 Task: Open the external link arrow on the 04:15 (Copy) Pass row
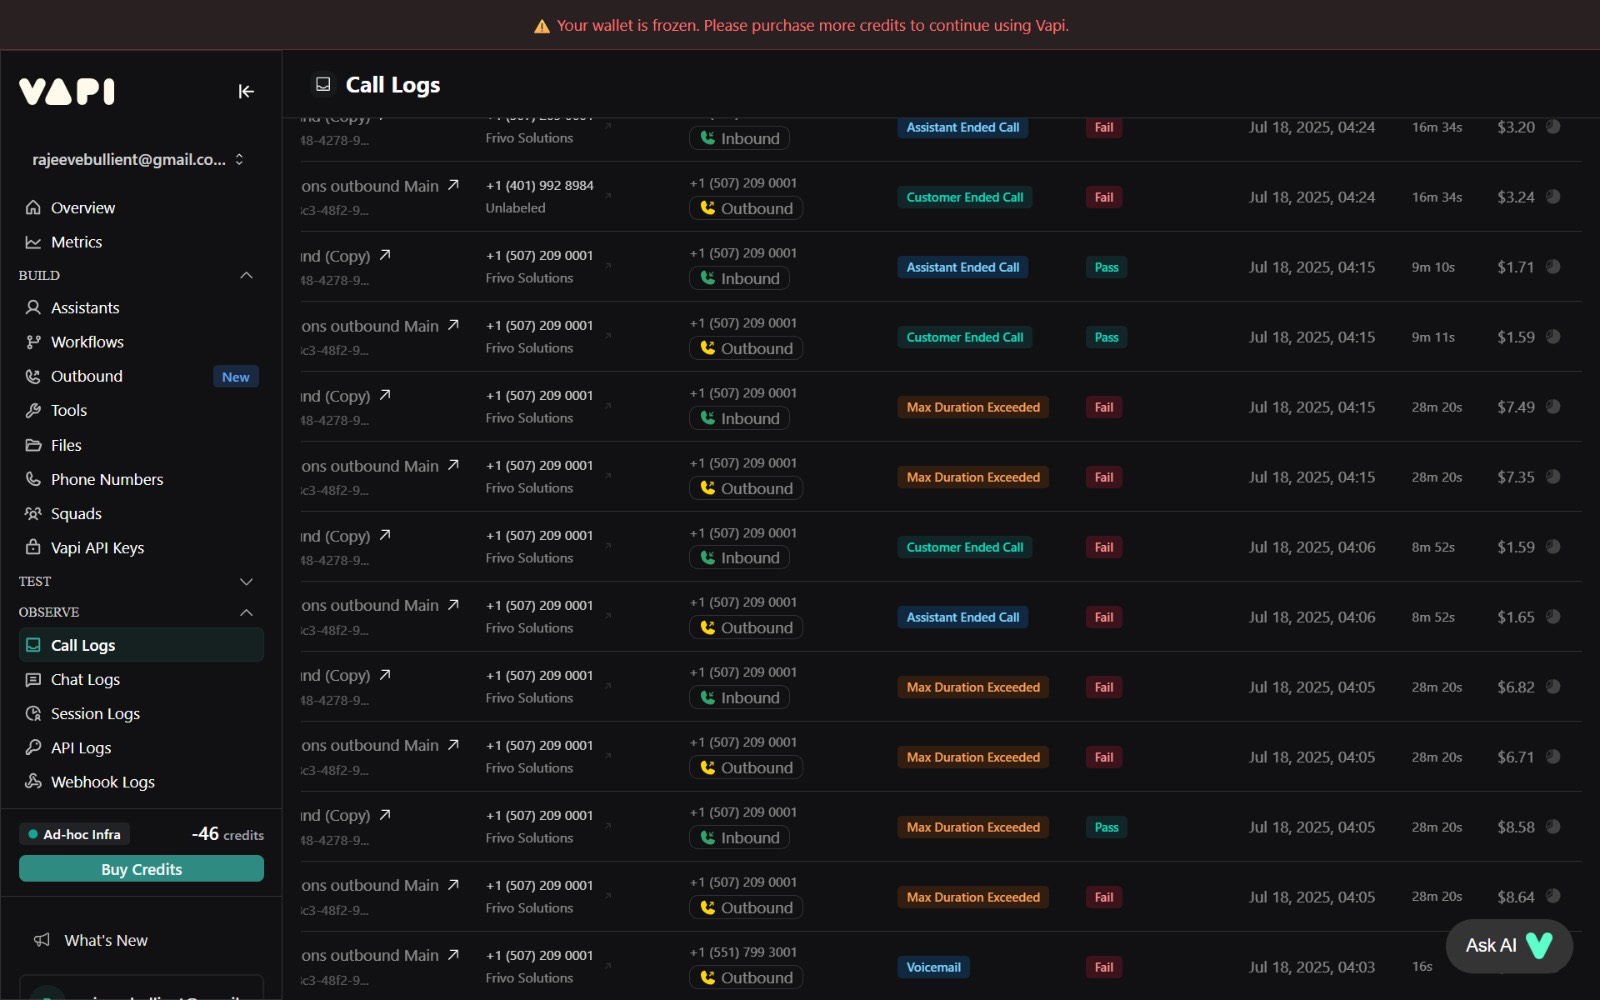385,255
